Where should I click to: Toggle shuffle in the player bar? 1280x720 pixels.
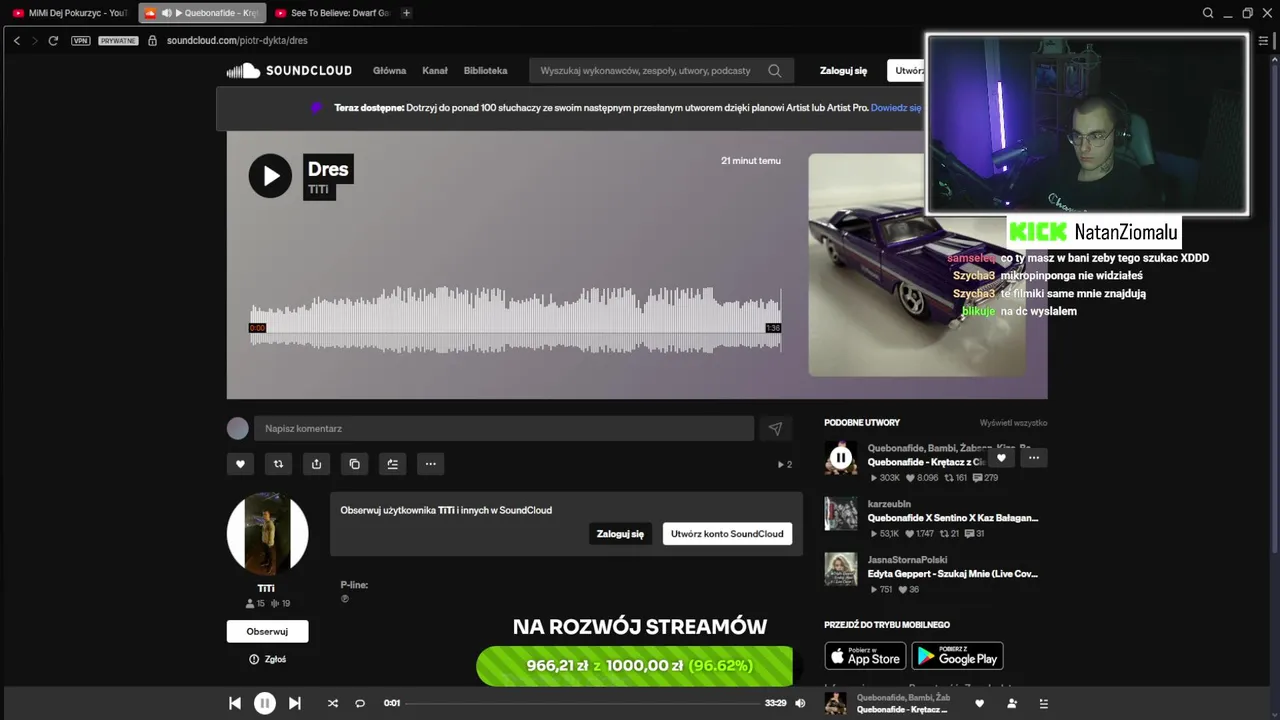[333, 703]
